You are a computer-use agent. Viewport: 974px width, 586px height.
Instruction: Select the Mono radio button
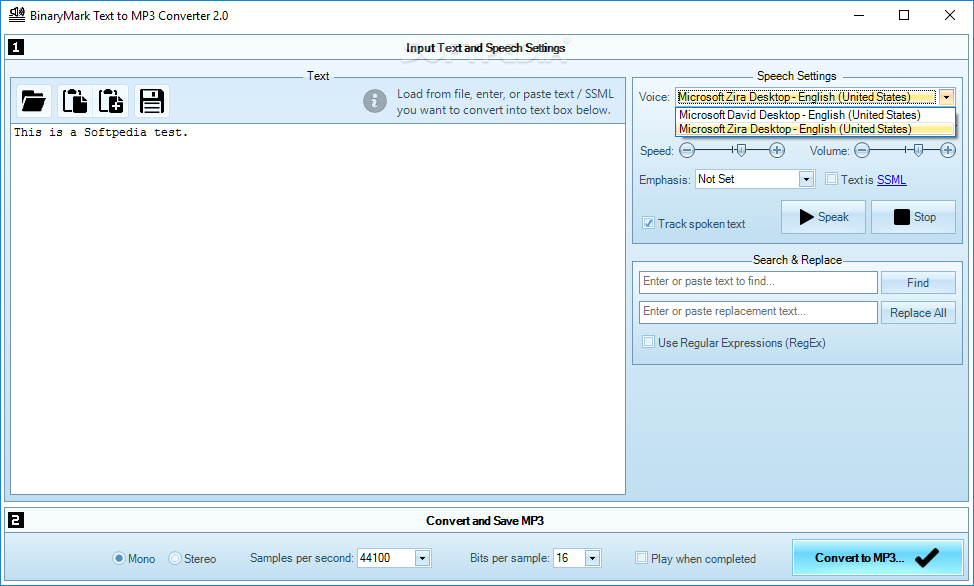coord(119,558)
